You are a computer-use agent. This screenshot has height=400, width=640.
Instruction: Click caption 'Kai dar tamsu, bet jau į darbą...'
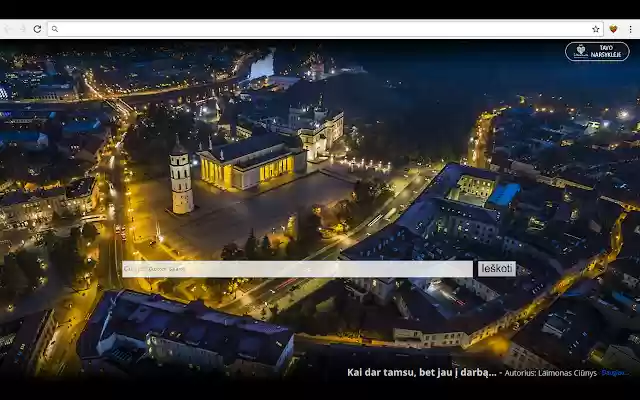(x=422, y=372)
